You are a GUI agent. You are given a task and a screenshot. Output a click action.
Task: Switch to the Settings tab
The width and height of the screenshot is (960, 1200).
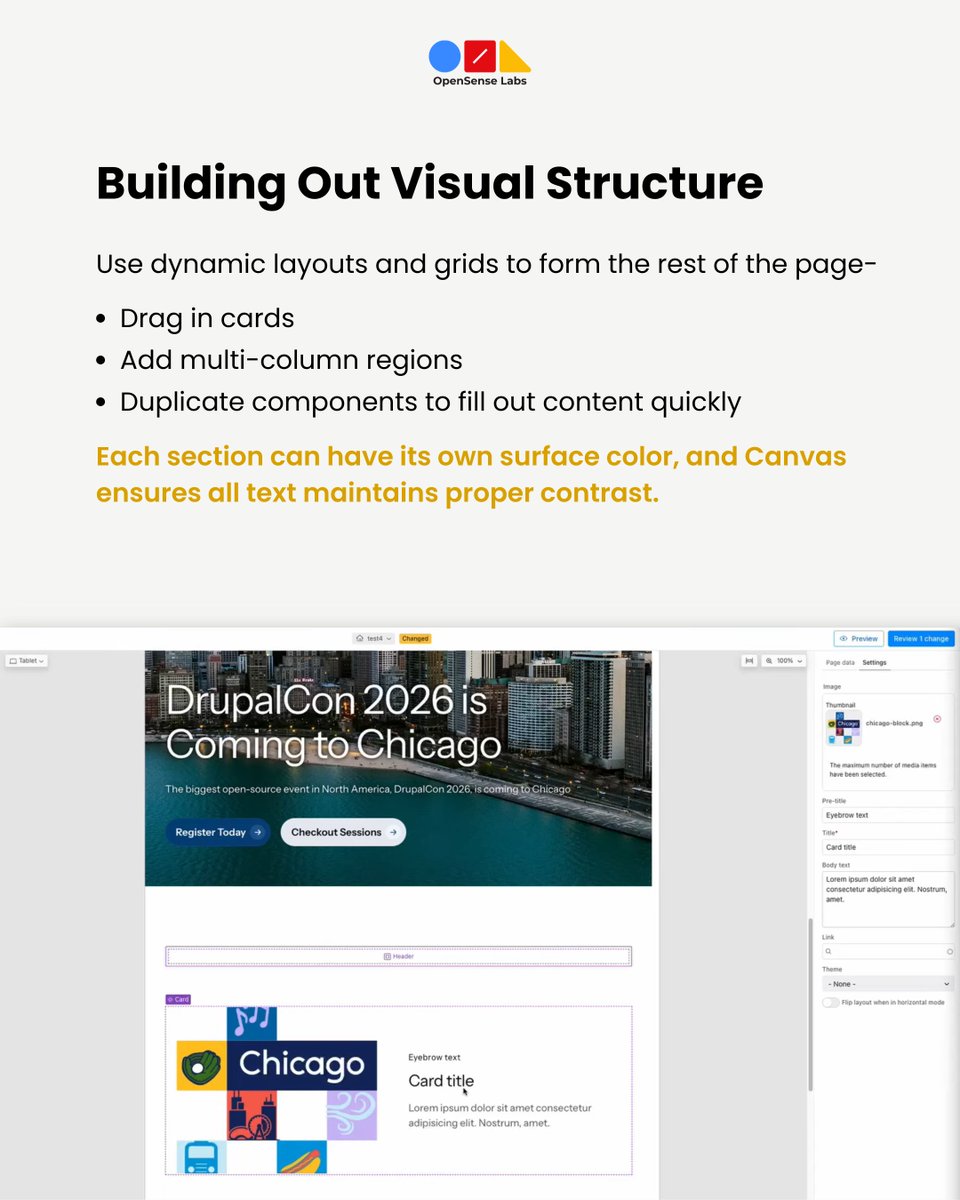874,662
